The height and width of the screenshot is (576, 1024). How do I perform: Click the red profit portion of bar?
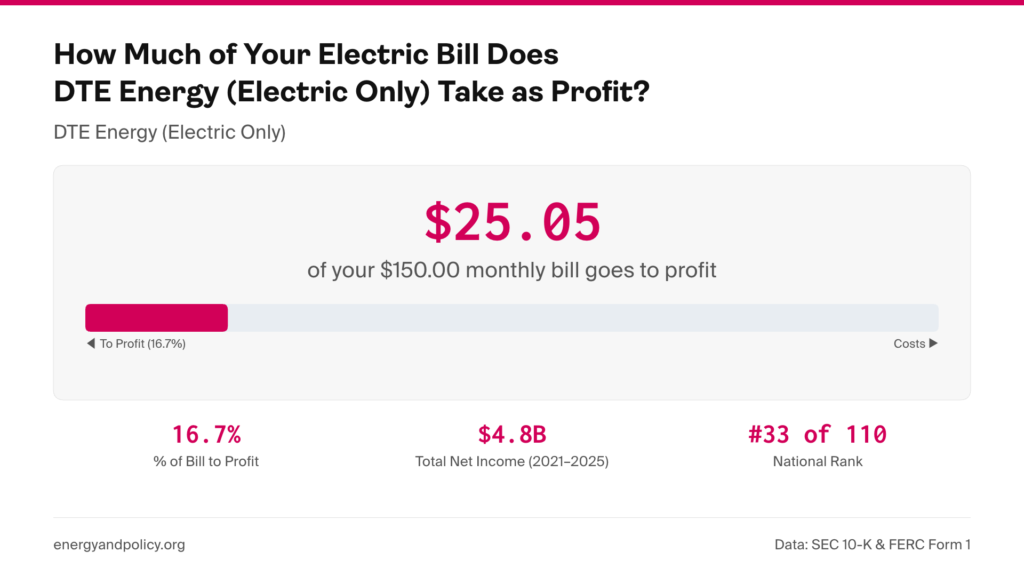157,318
